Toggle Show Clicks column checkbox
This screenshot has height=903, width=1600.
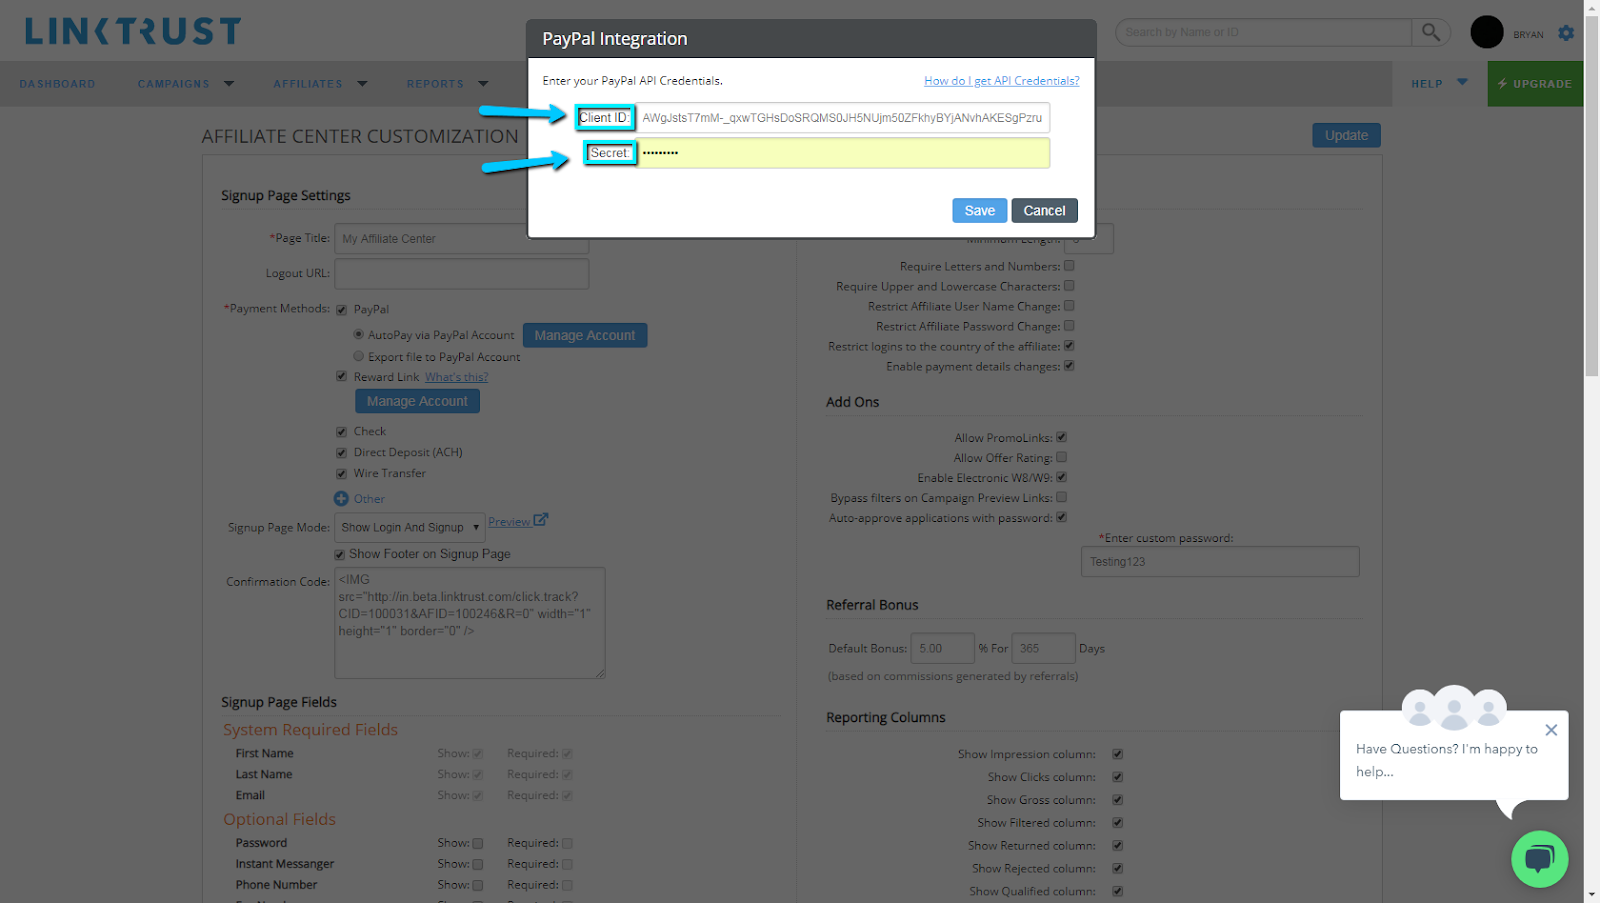coord(1117,777)
